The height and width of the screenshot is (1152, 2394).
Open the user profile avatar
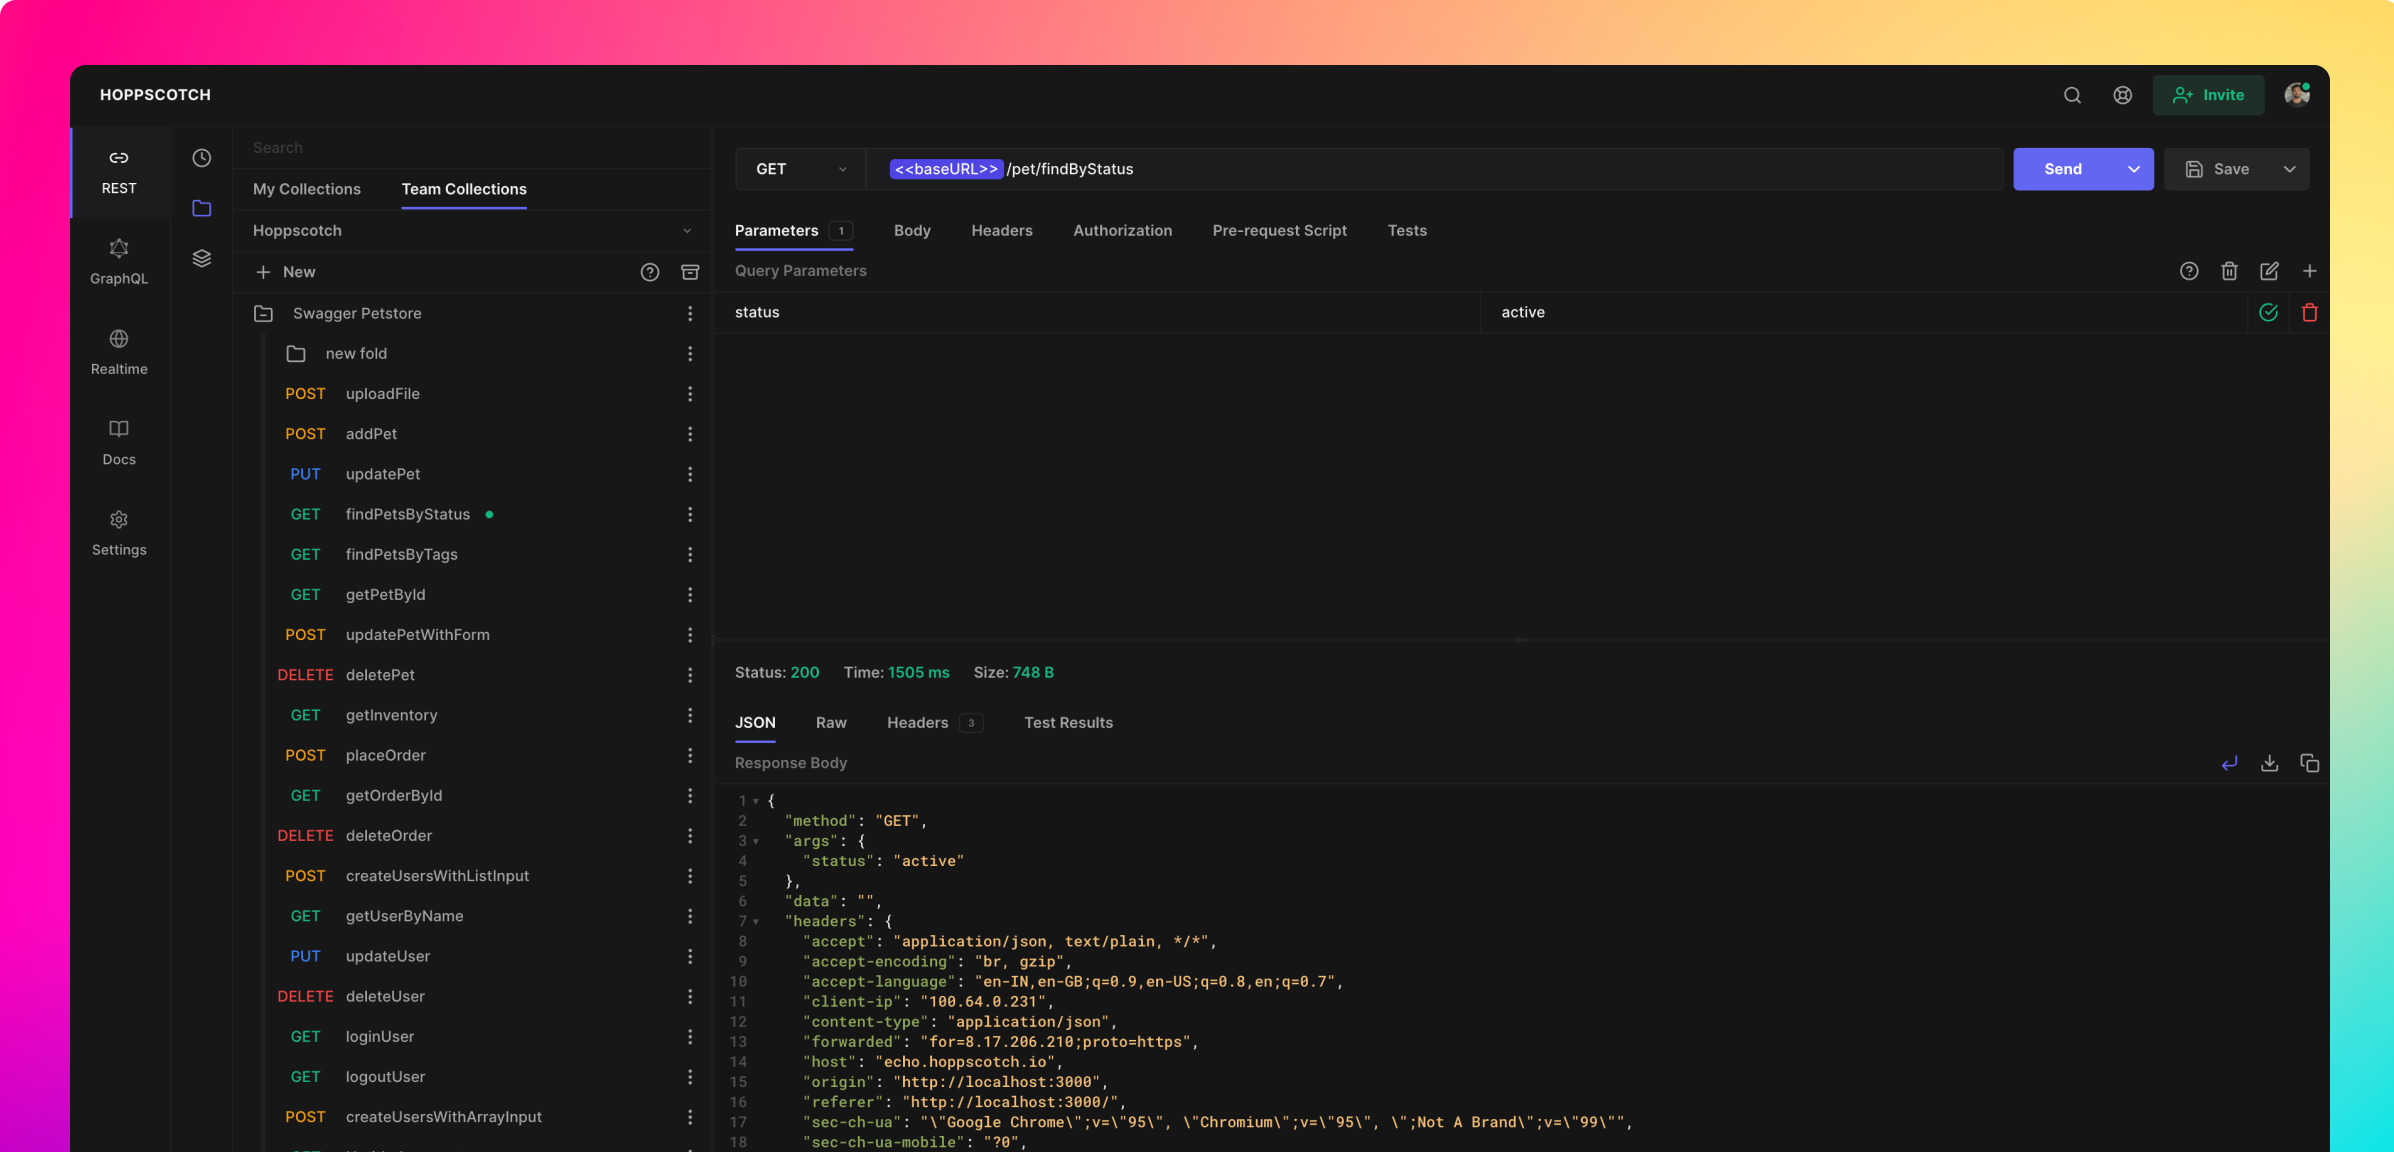pos(2297,94)
